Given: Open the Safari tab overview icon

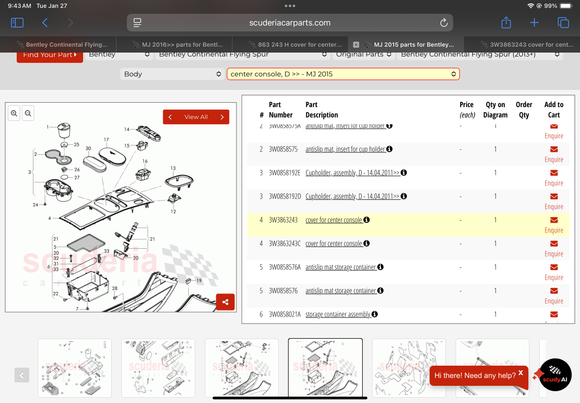Looking at the screenshot, I should point(563,23).
